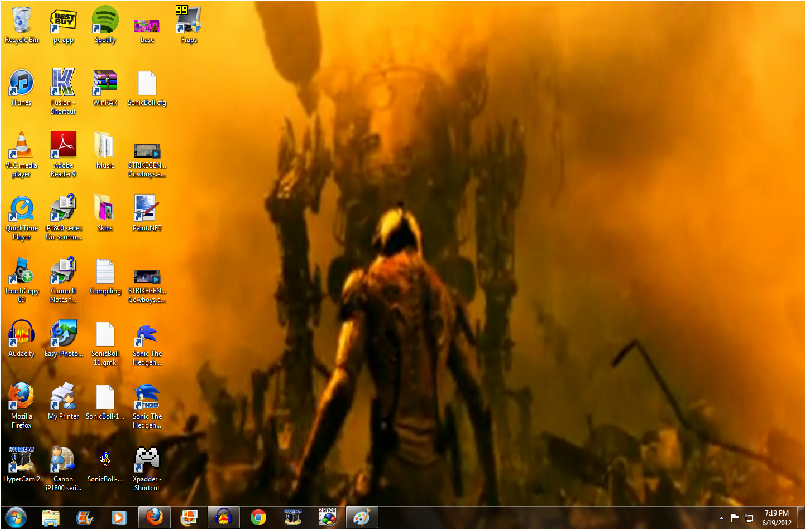Image resolution: width=805 pixels, height=529 pixels.
Task: Open the Sonic The Hedgehog shortcut with HD badge
Action: pos(147,406)
